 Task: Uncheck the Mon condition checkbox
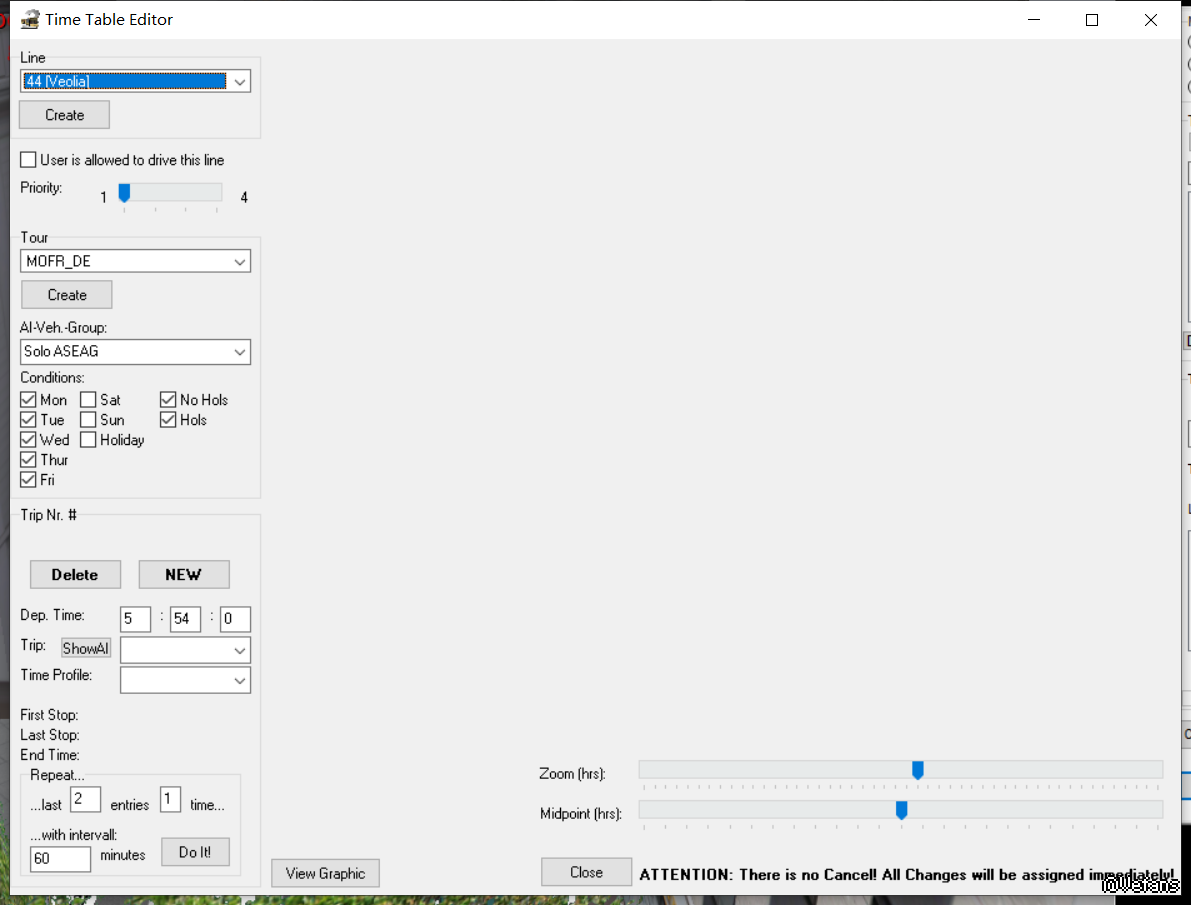pyautogui.click(x=28, y=400)
